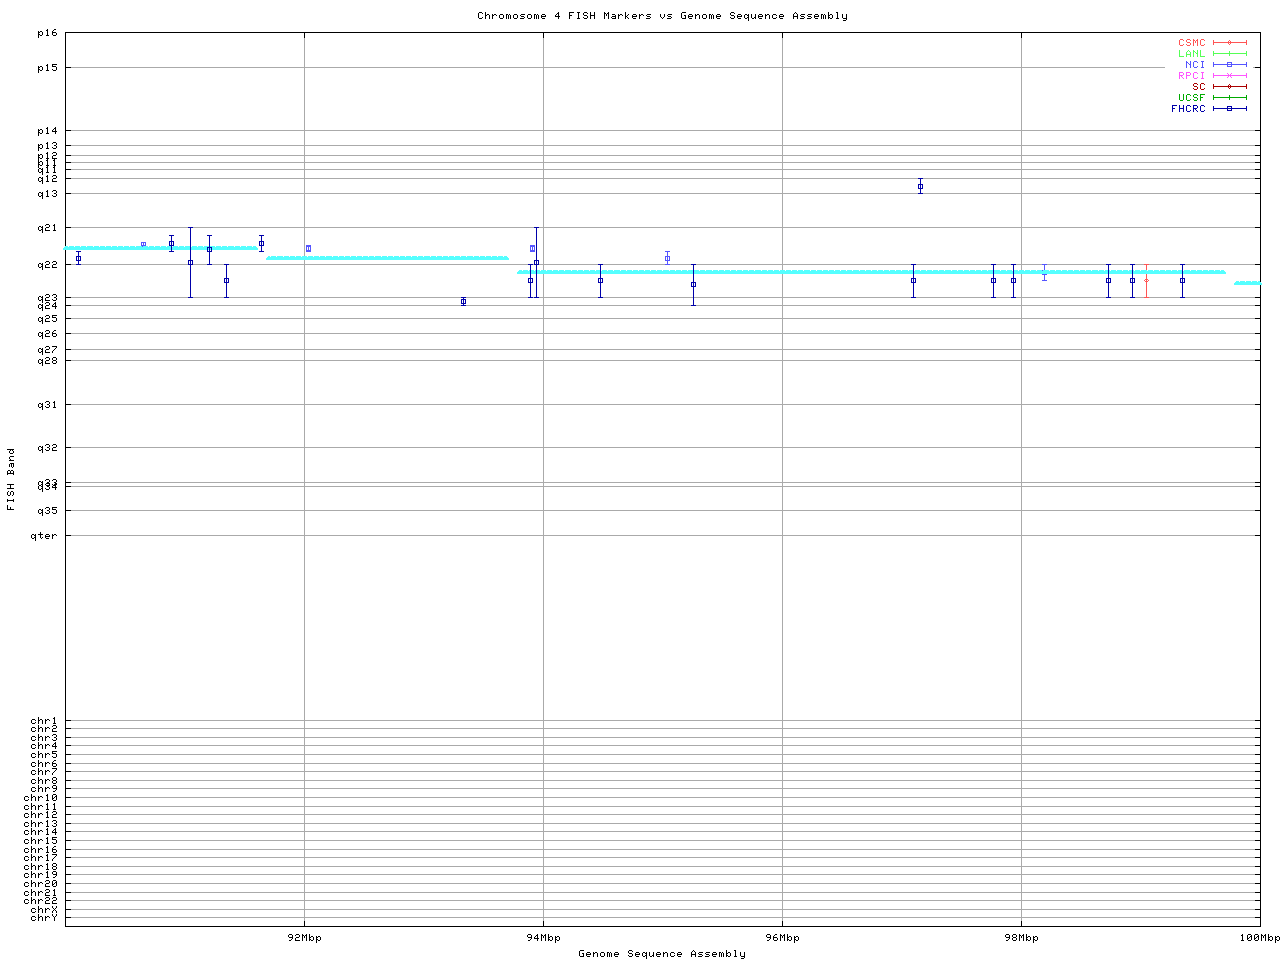Click the qter label on y-axis
1280x960 pixels.
point(45,536)
